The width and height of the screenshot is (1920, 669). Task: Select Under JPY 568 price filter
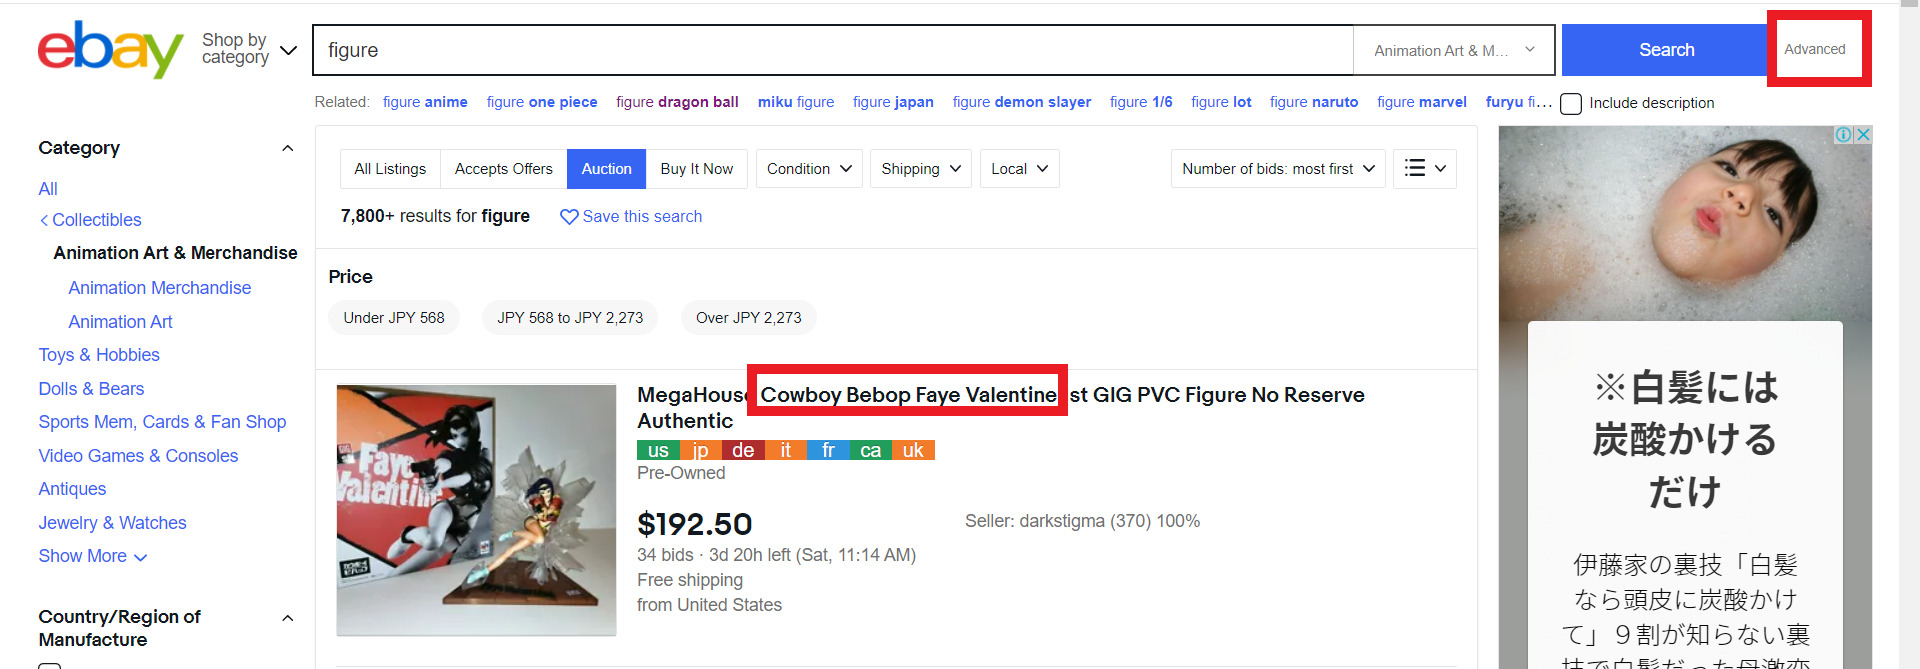[x=394, y=318]
